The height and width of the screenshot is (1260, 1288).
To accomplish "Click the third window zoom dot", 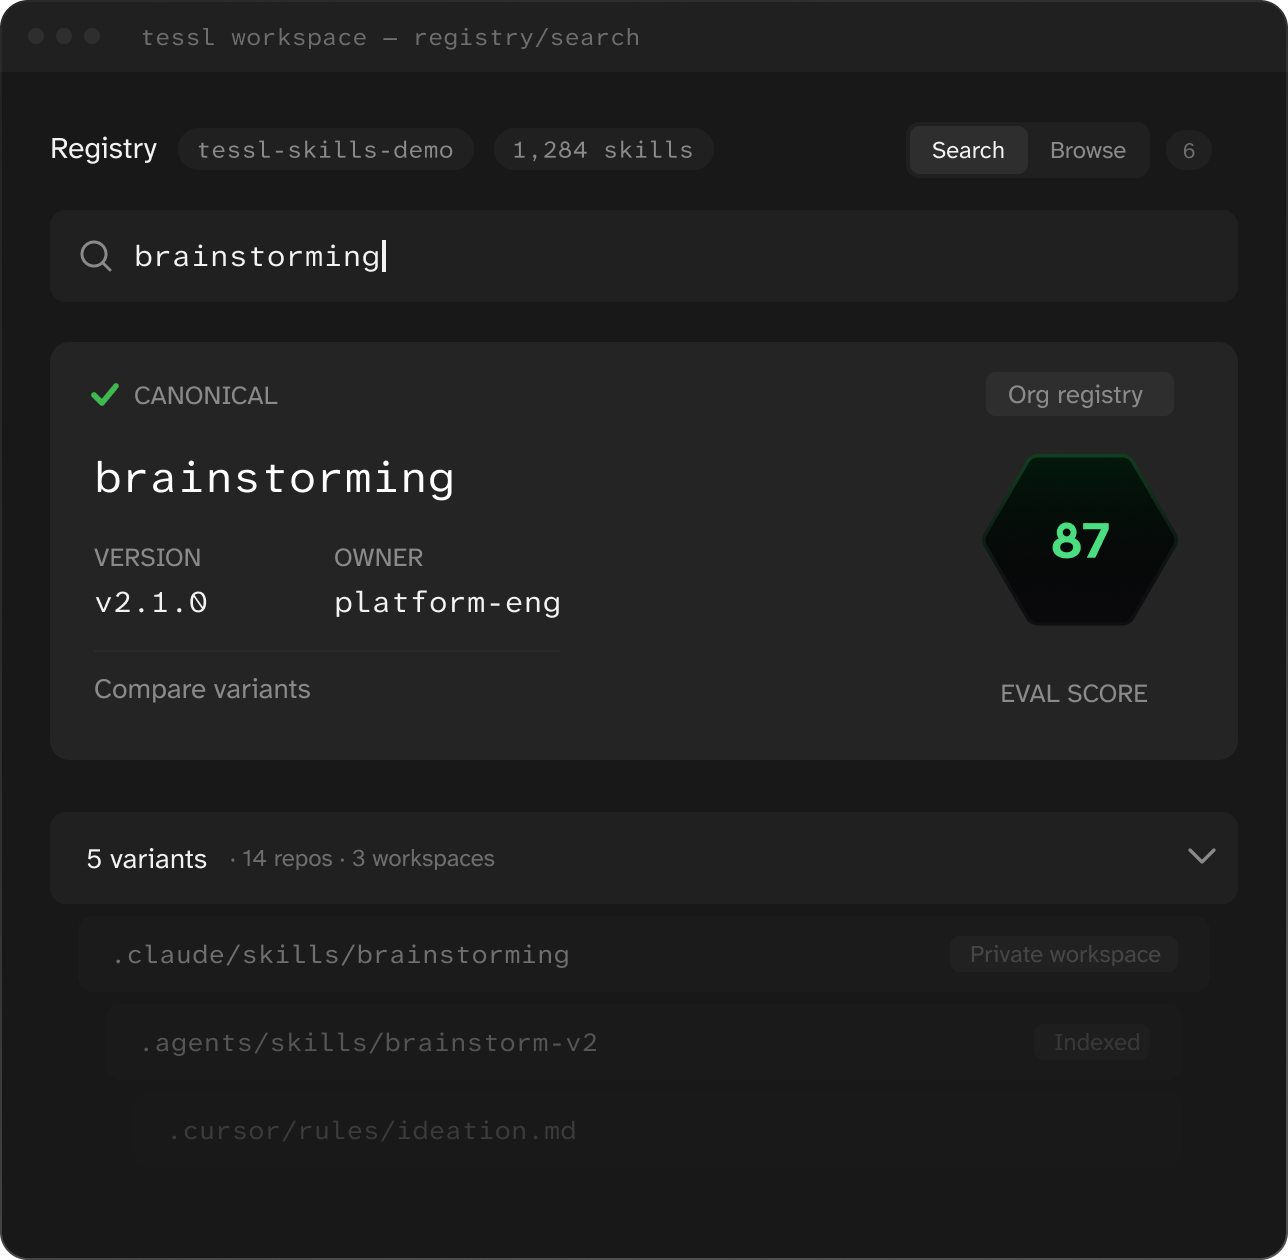I will (x=92, y=36).
